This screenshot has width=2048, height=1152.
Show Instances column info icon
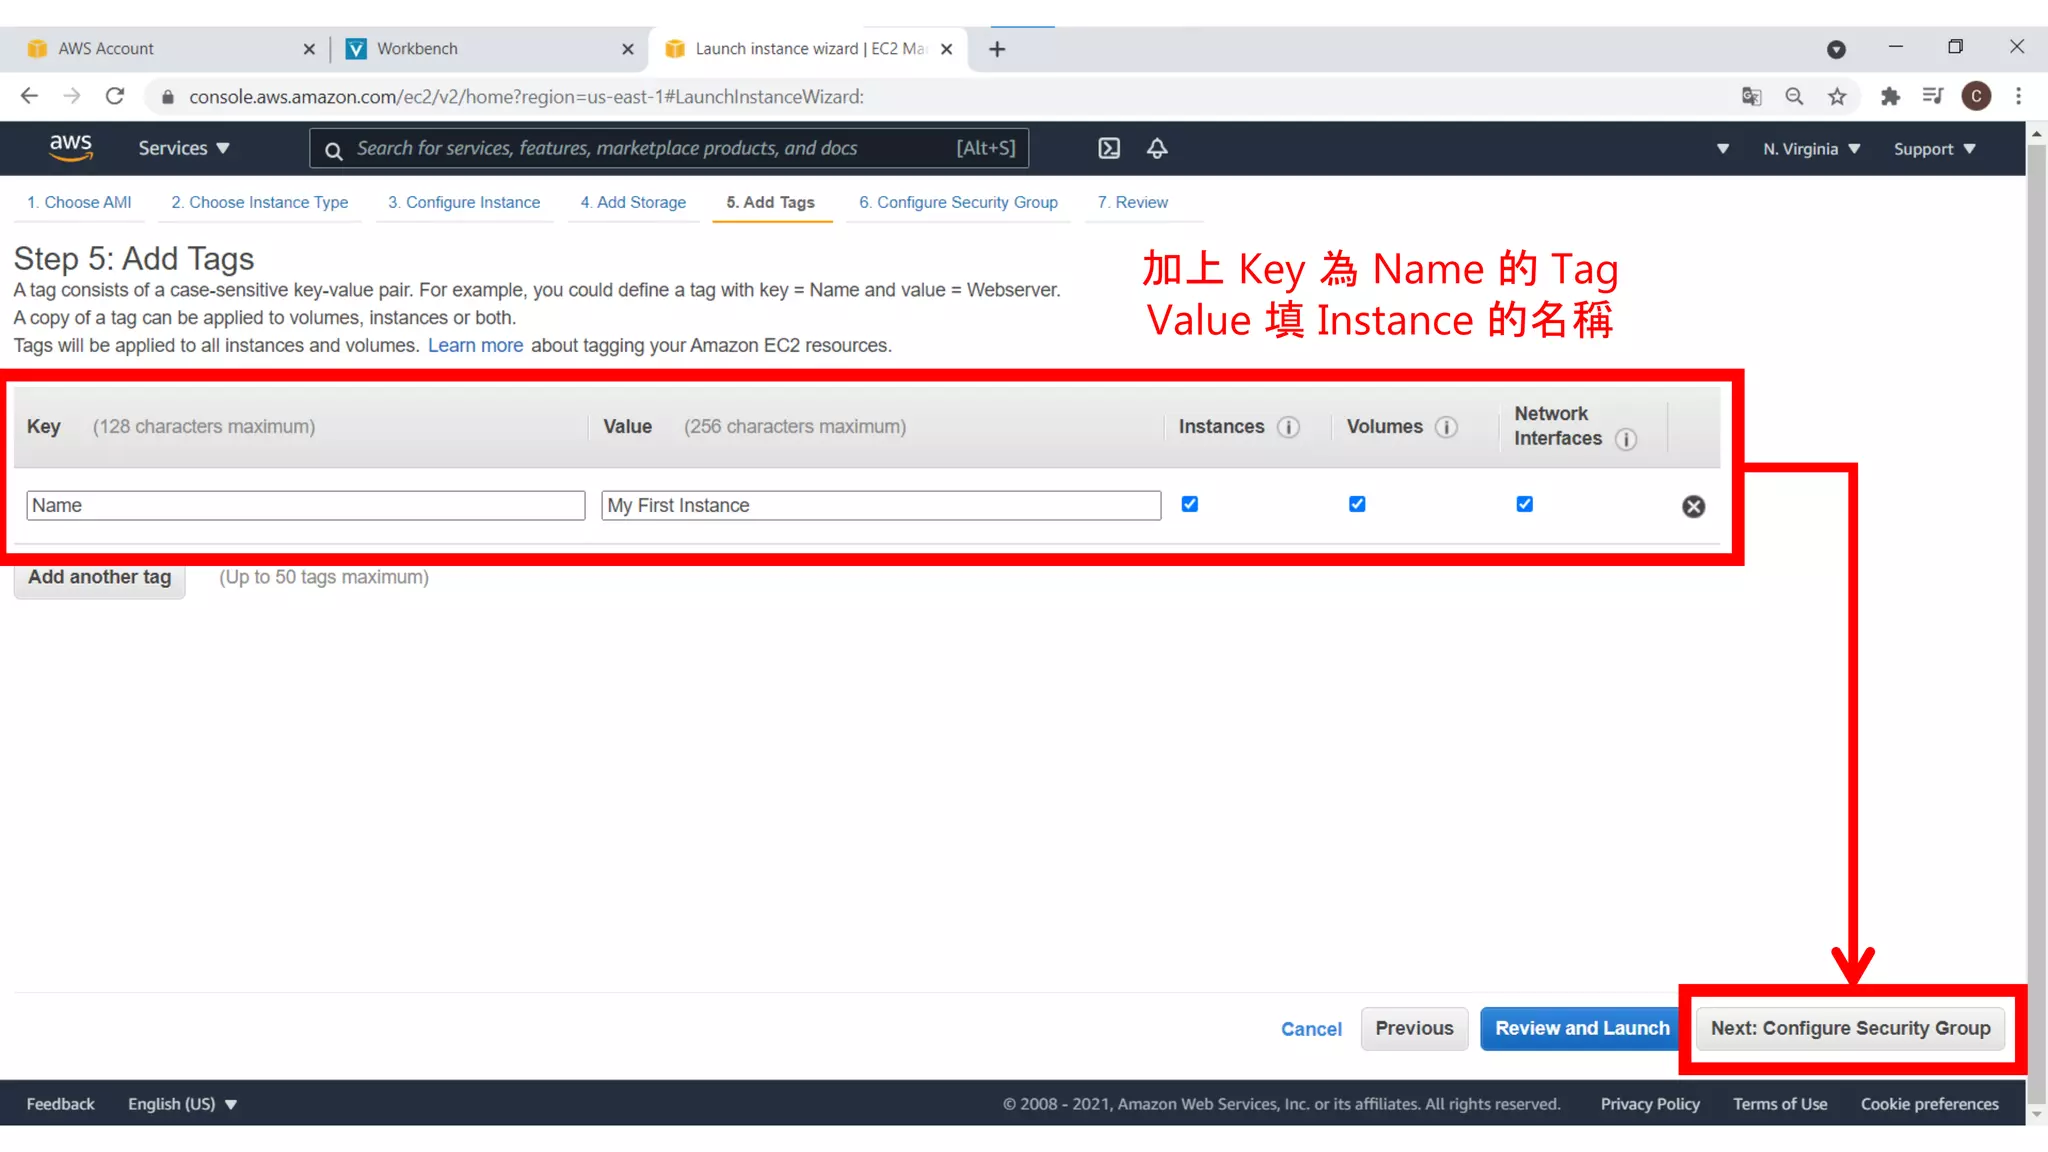click(x=1289, y=427)
